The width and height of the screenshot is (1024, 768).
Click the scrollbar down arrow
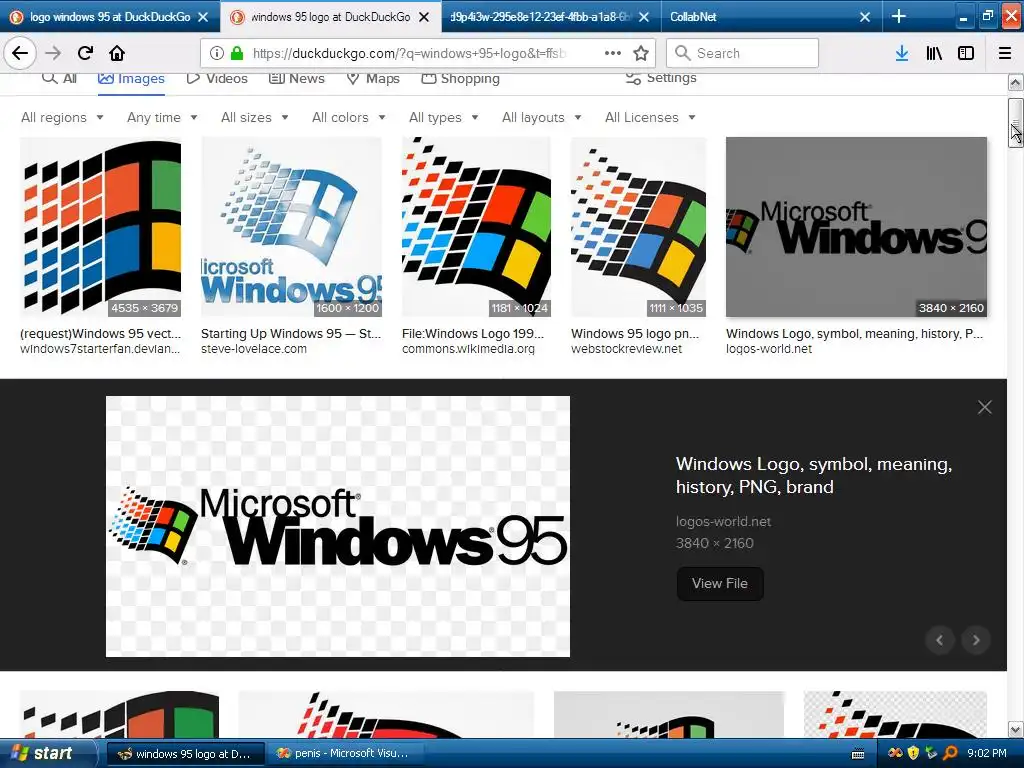[1016, 729]
